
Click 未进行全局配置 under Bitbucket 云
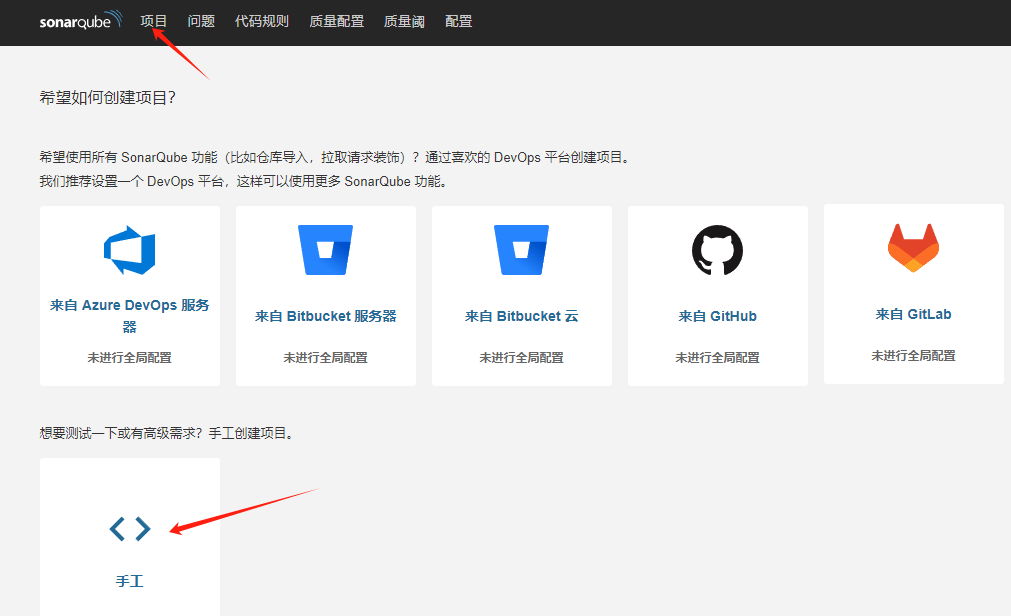point(522,357)
